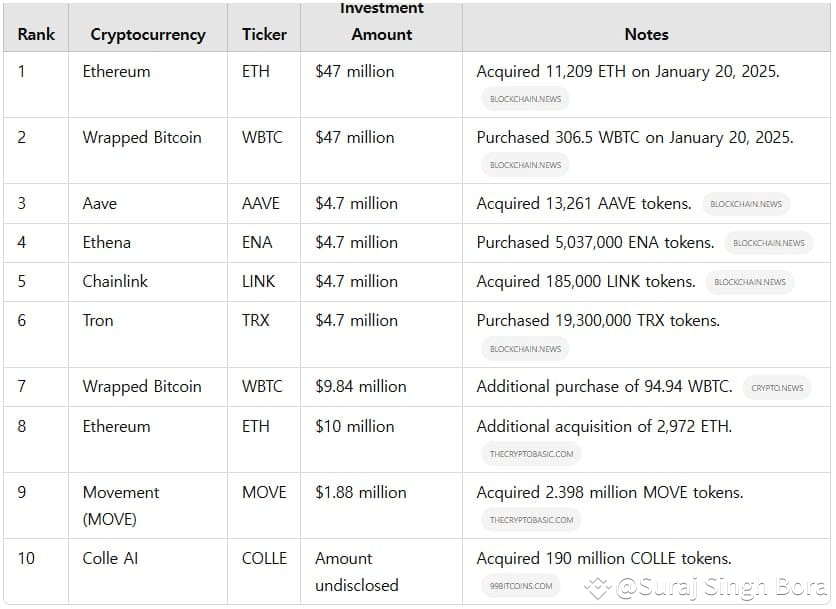Select the COLLE ticker cell

point(264,572)
